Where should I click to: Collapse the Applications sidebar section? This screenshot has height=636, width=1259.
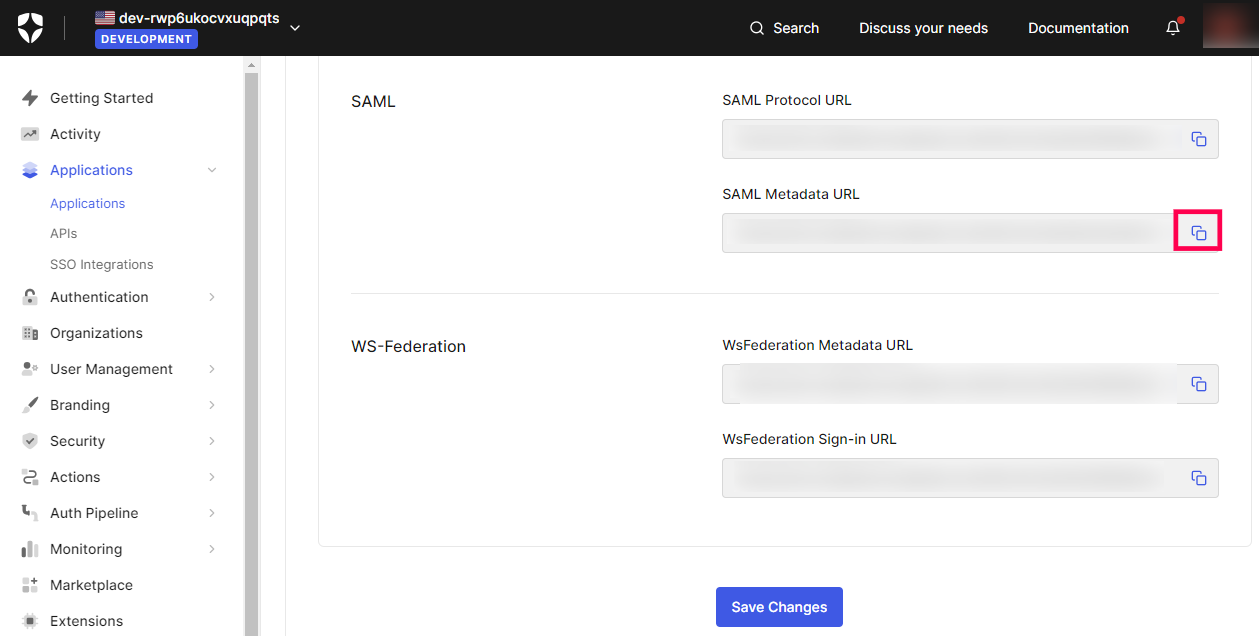coord(212,170)
